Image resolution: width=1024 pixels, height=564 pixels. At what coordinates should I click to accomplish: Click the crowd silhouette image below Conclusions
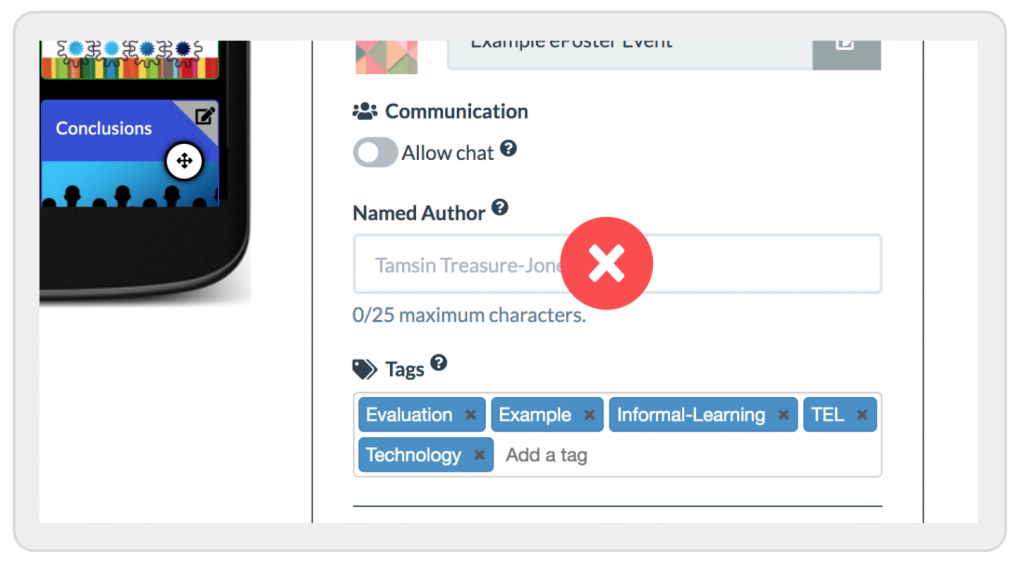tap(129, 184)
